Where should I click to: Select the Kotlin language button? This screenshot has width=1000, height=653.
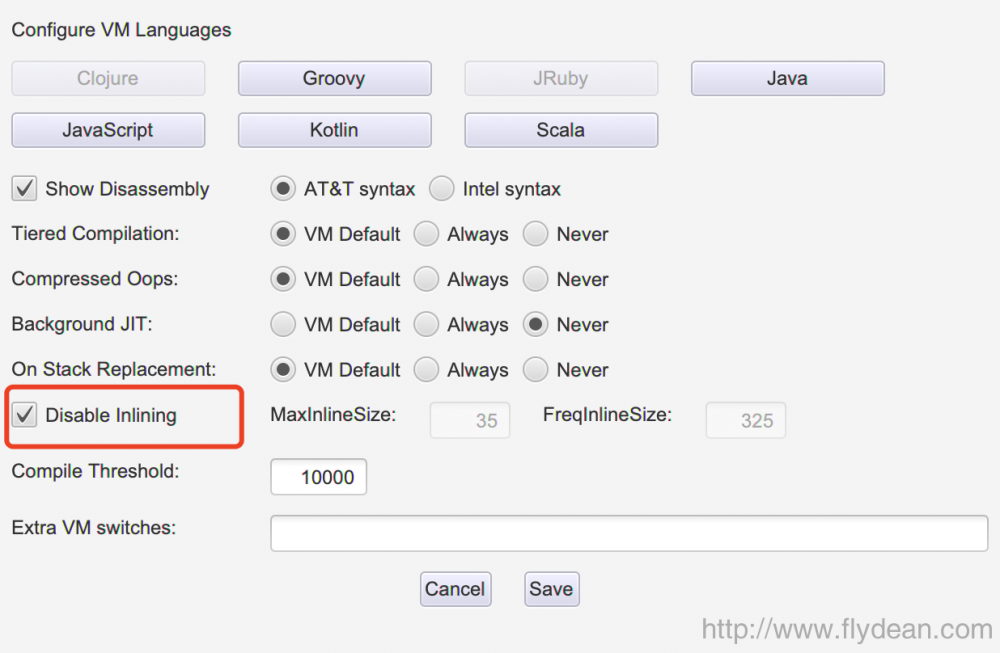[334, 130]
